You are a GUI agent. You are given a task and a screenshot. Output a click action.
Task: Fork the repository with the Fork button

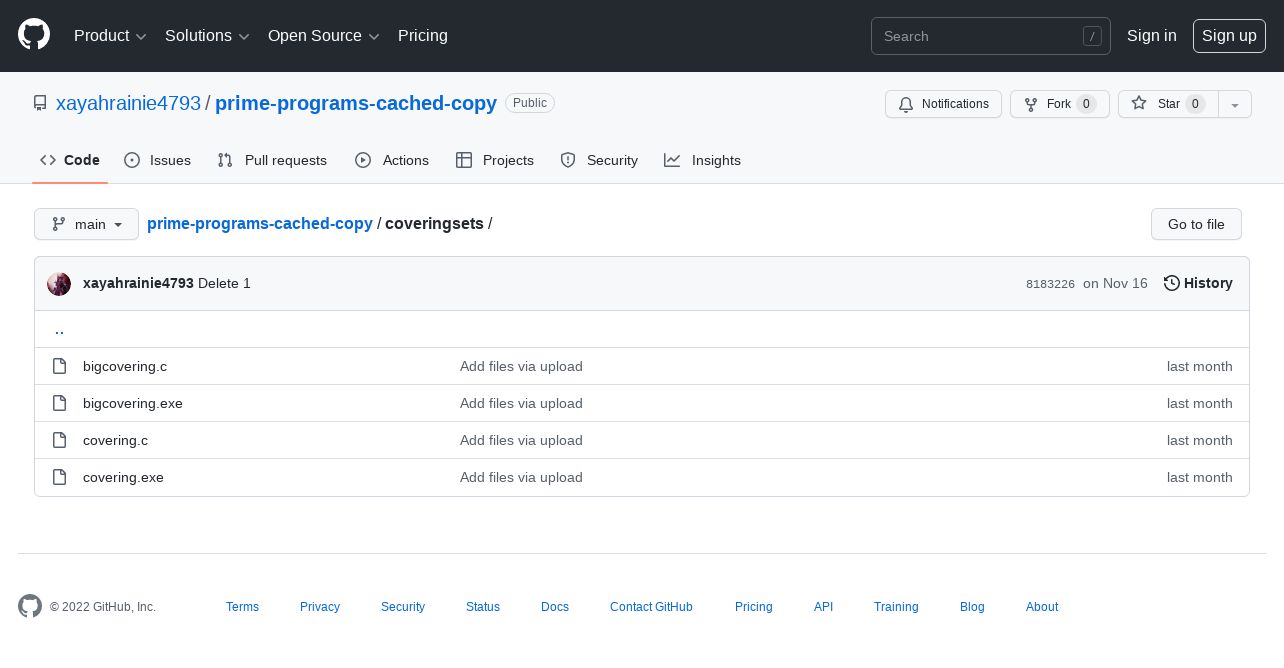coord(1060,104)
